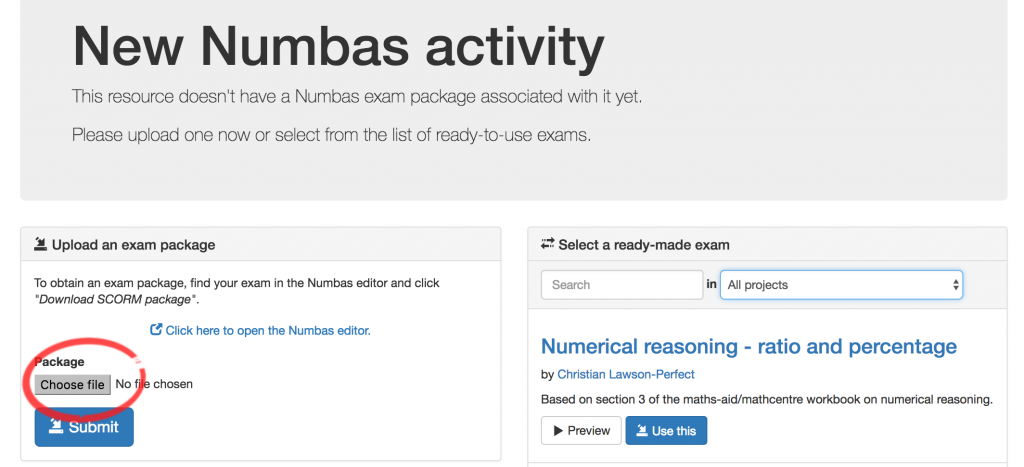This screenshot has height=467, width=1024.
Task: Click the up-down arrows of the 'All projects' selector
Action: (x=955, y=285)
